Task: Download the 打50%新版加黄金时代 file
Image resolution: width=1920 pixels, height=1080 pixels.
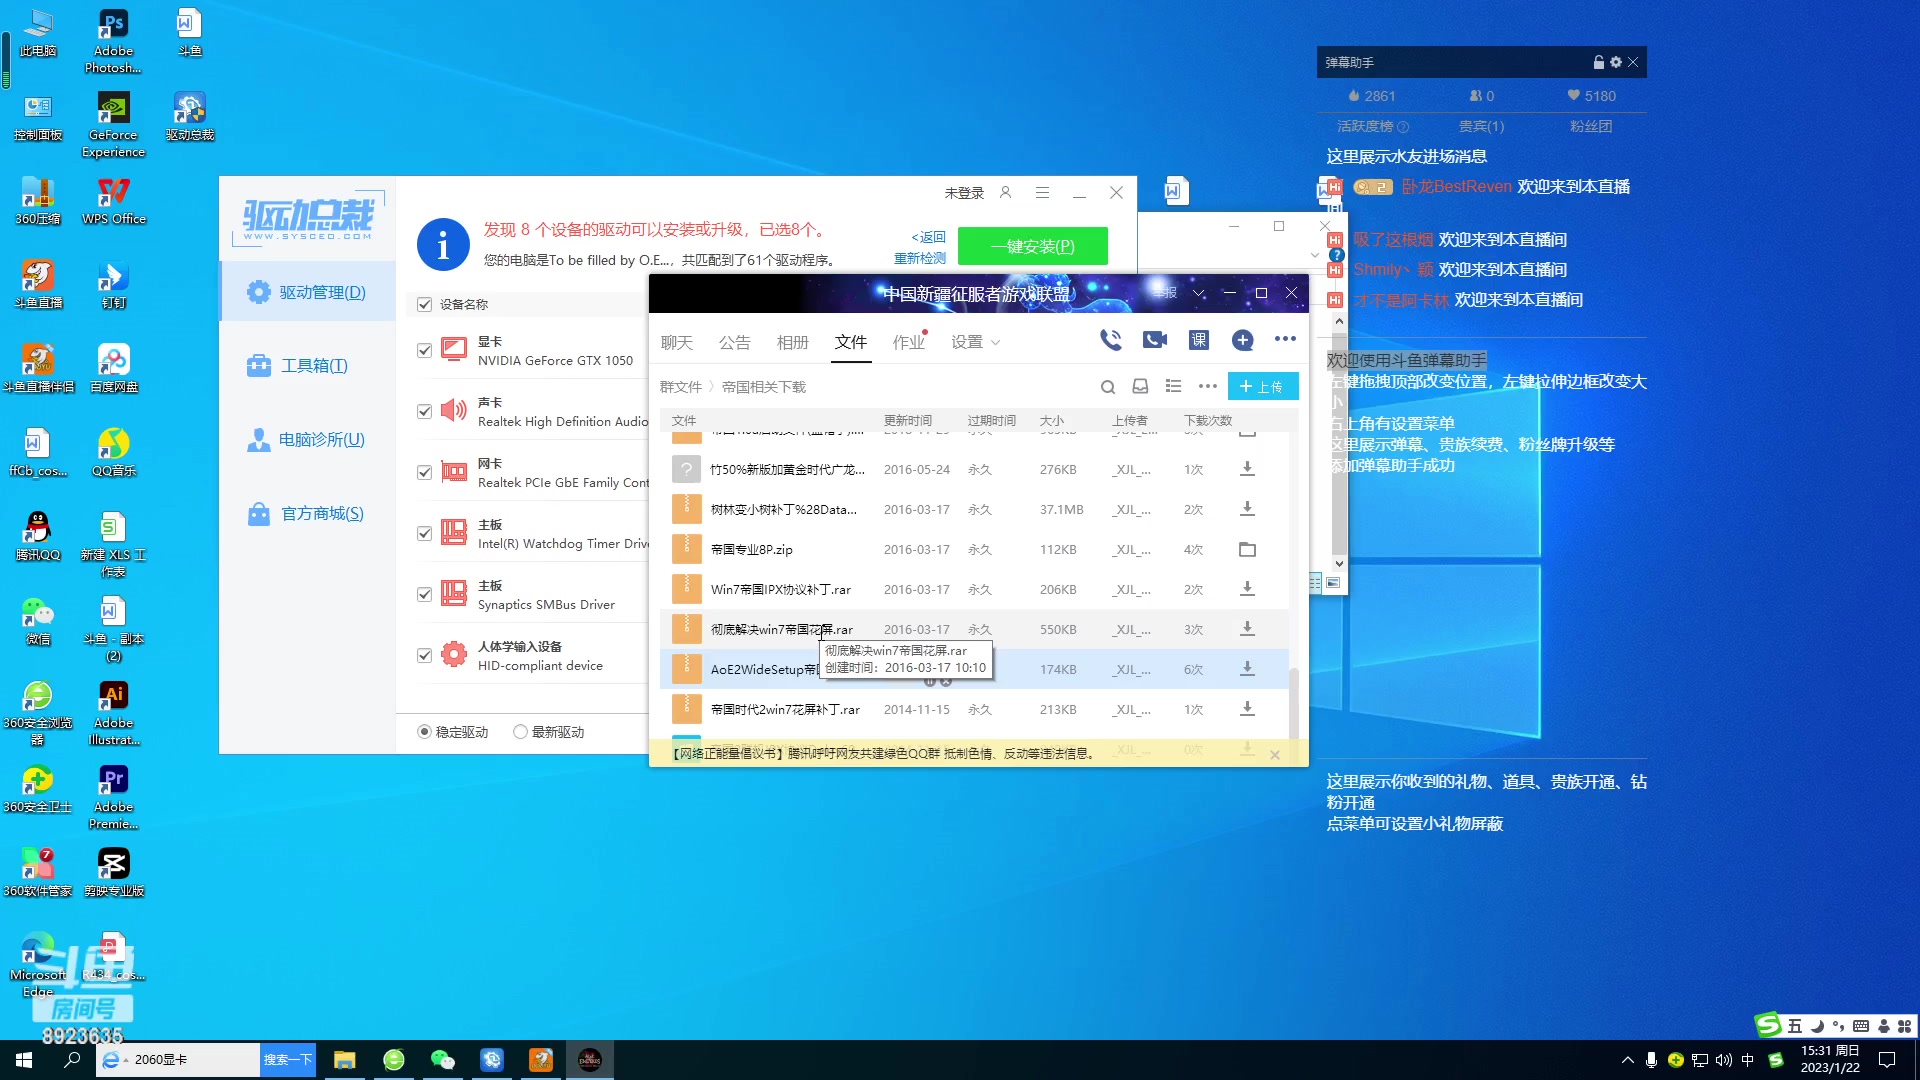Action: click(1247, 469)
